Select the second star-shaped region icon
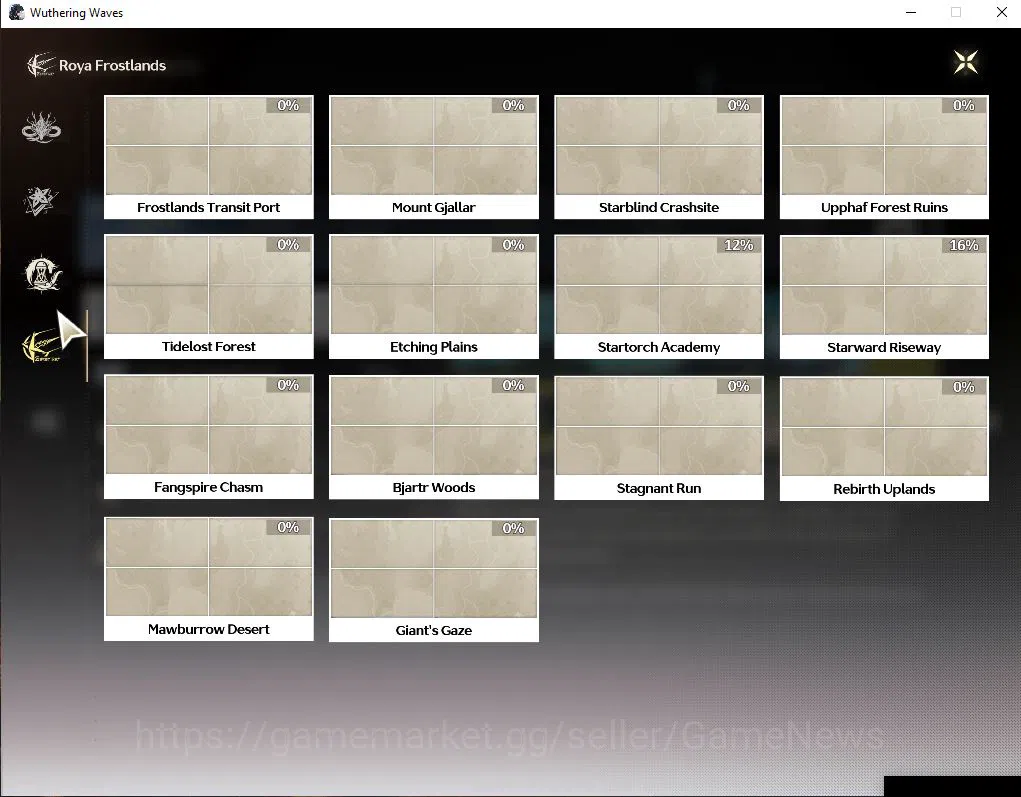Image resolution: width=1021 pixels, height=797 pixels. coord(41,201)
